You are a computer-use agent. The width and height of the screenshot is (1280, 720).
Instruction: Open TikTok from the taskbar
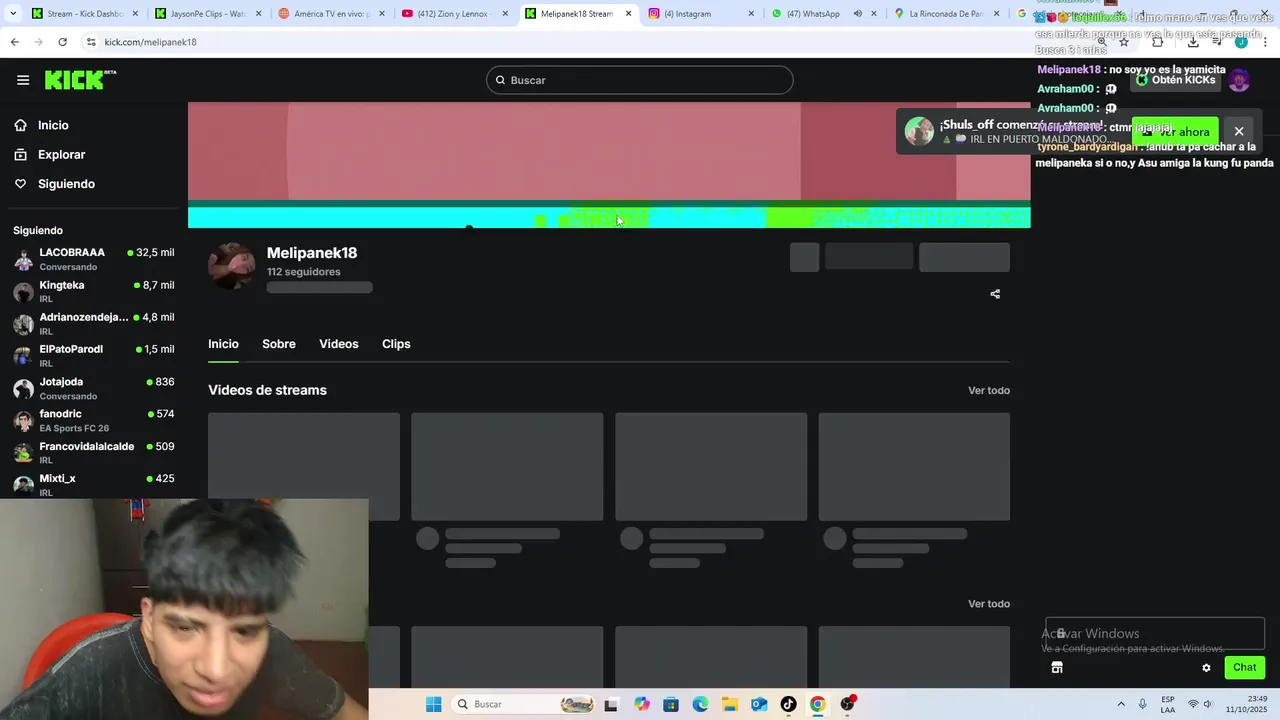click(788, 704)
